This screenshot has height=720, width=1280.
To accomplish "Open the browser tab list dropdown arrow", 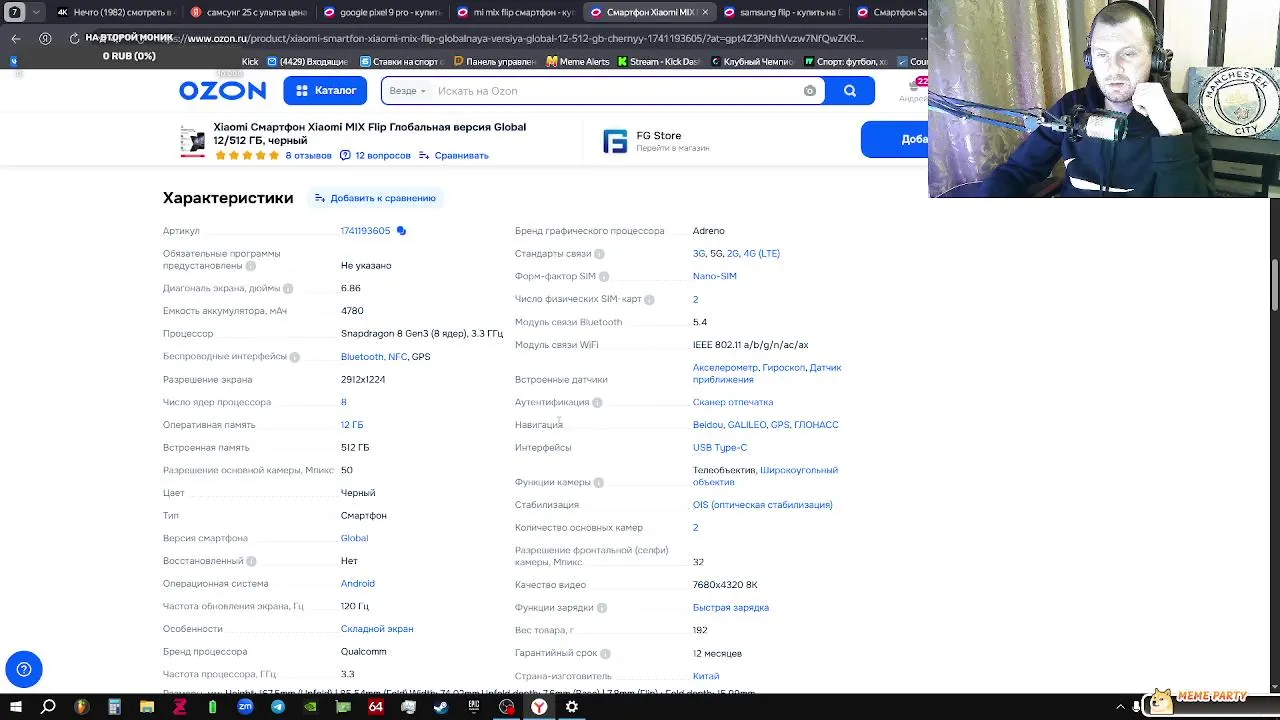I will click(x=37, y=12).
